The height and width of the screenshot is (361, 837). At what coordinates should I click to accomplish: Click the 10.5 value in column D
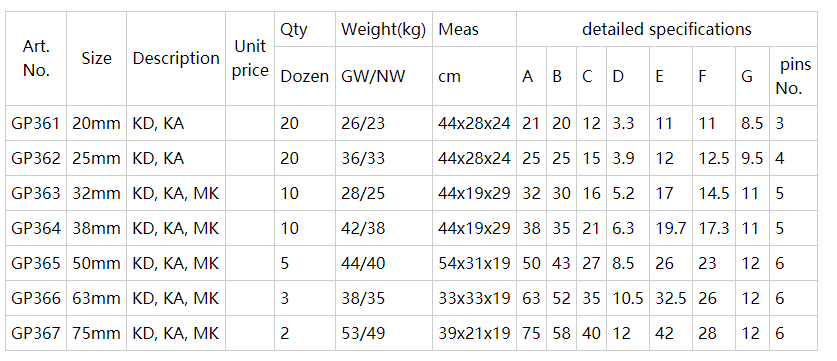(628, 298)
